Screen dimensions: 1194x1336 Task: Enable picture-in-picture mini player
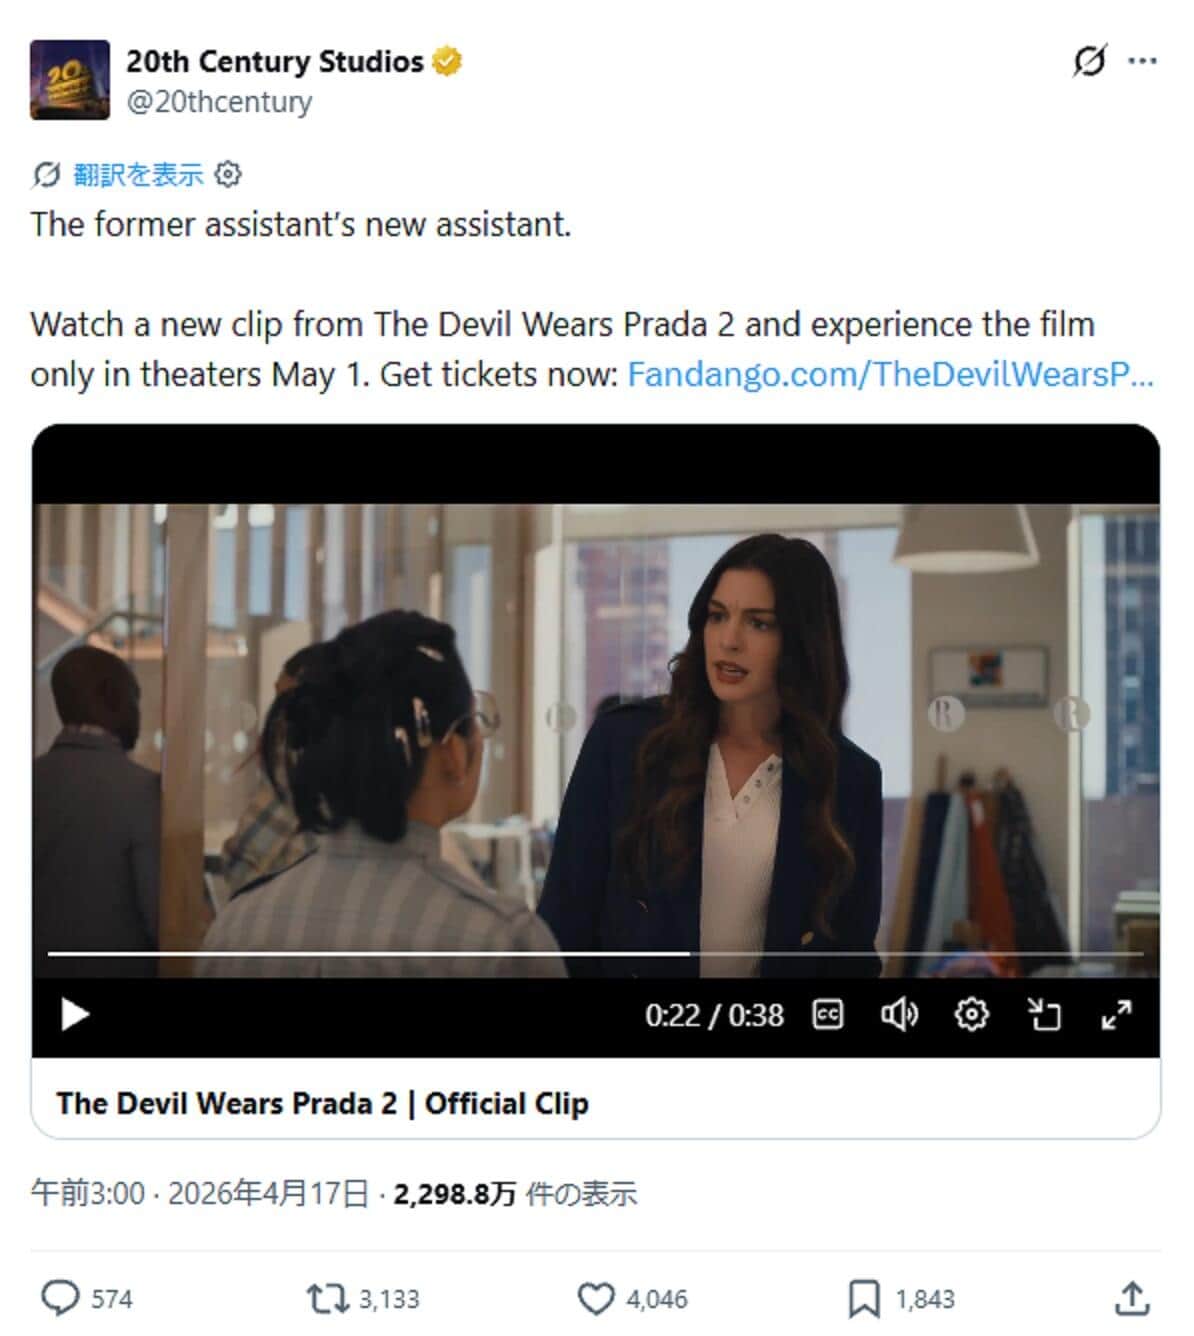(x=1044, y=1015)
